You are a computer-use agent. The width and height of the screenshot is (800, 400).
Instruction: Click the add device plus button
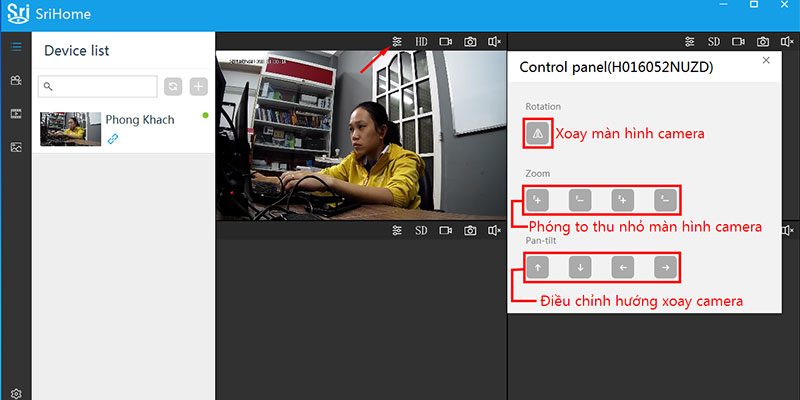pyautogui.click(x=198, y=87)
